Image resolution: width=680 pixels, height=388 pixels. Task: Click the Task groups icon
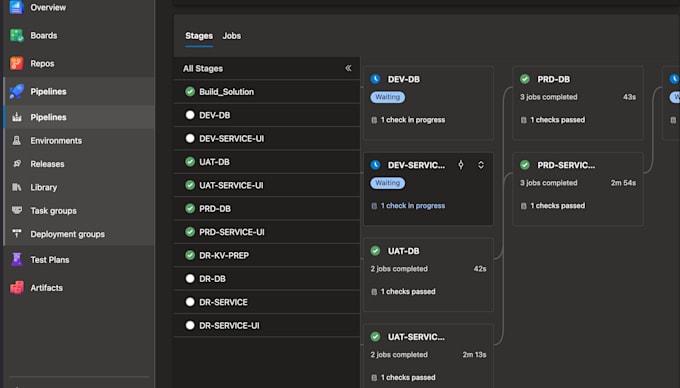pyautogui.click(x=16, y=211)
